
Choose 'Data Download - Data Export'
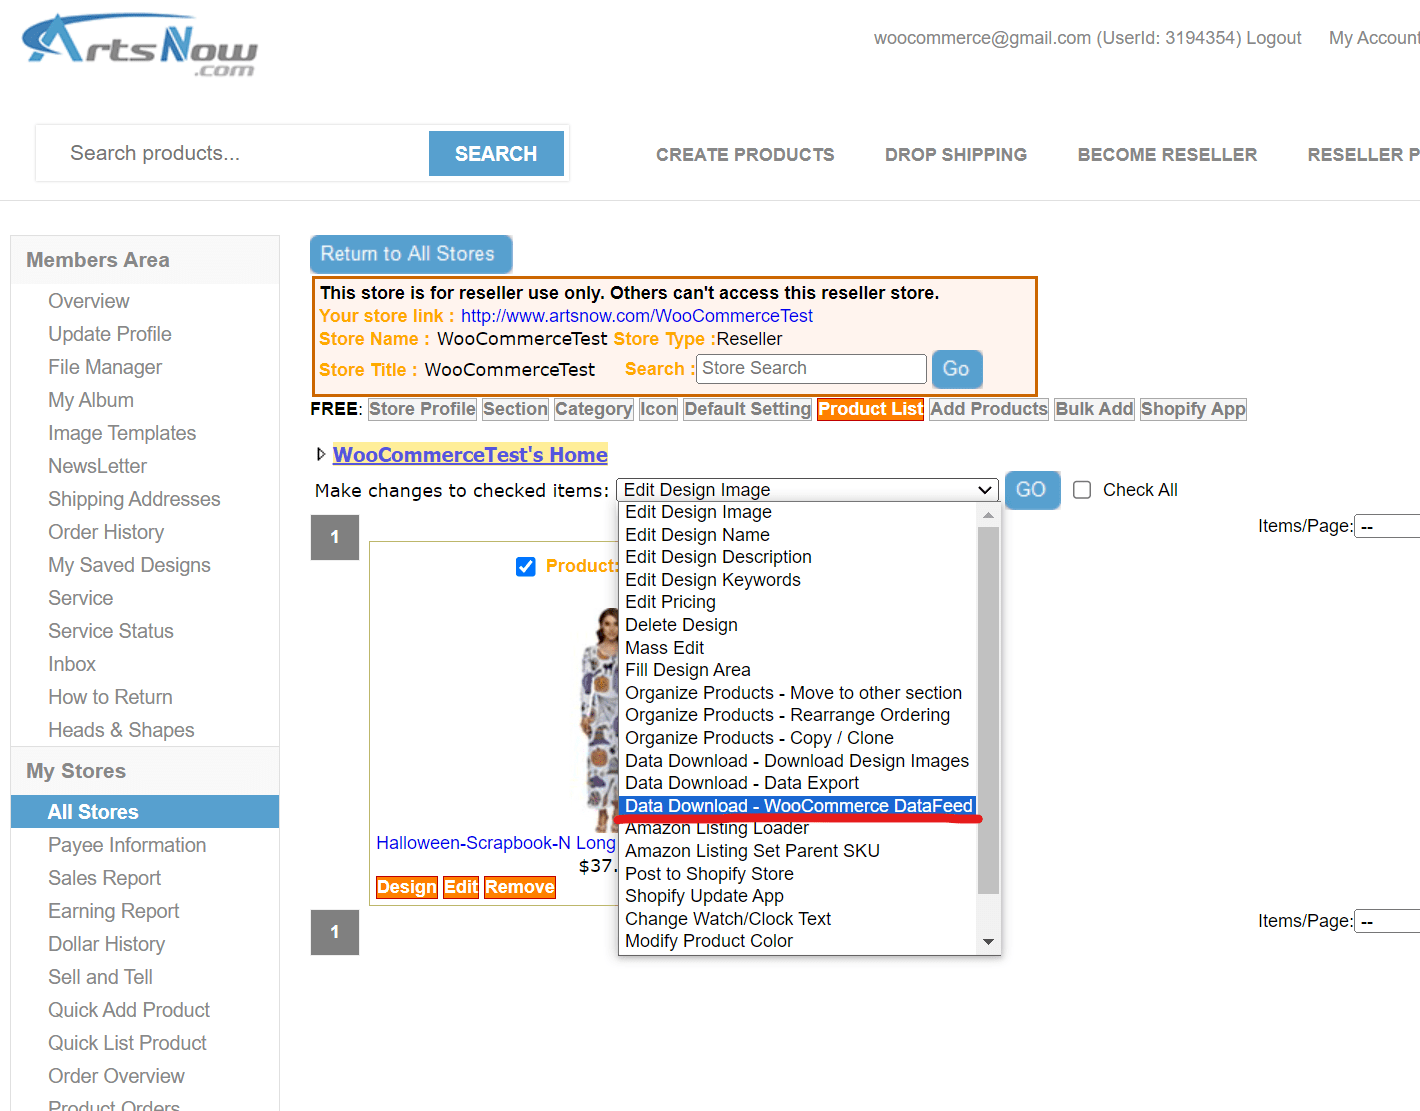pyautogui.click(x=741, y=783)
